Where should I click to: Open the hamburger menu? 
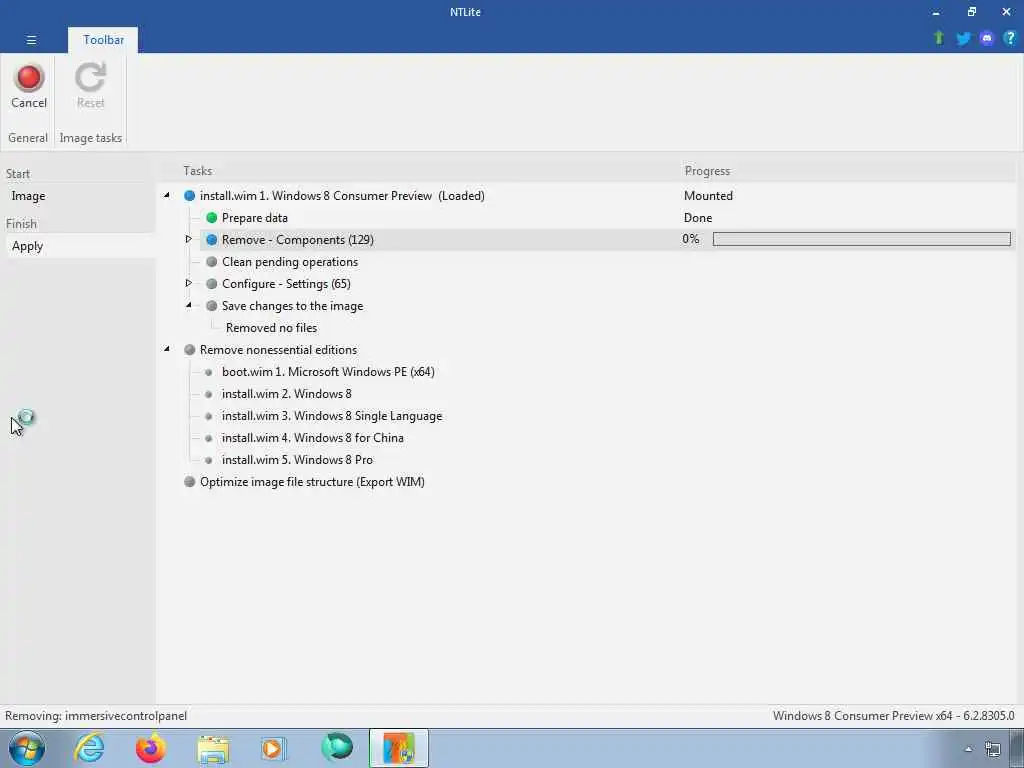coord(31,40)
